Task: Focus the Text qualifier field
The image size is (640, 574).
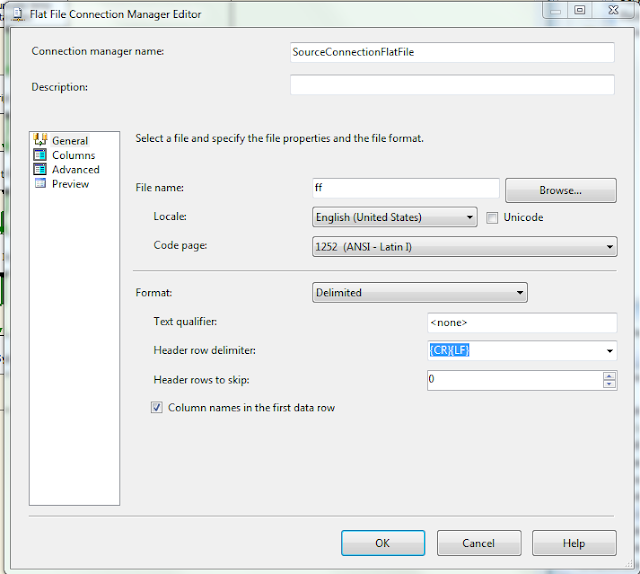Action: pyautogui.click(x=522, y=323)
